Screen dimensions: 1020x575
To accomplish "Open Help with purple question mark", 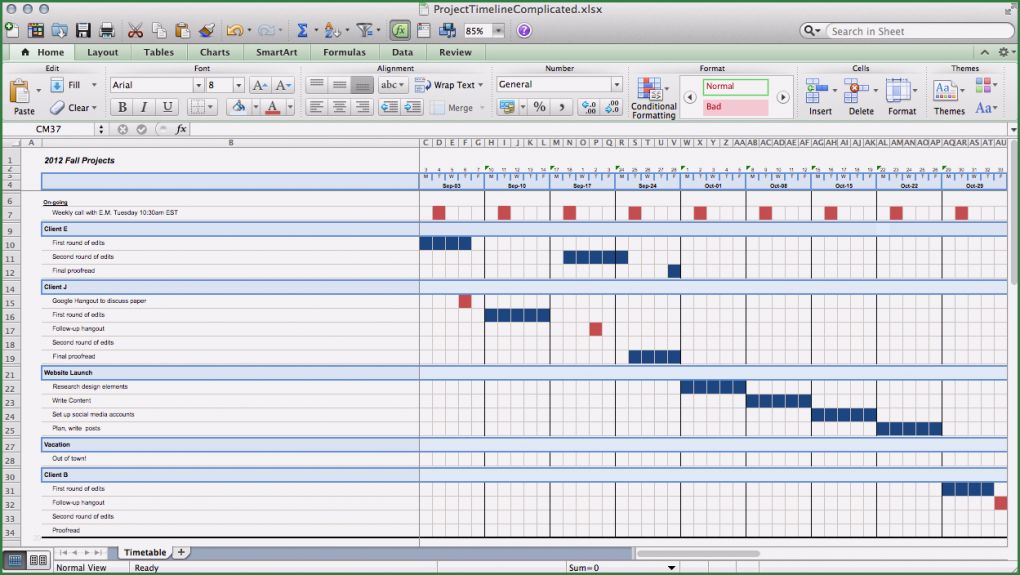I will click(x=524, y=31).
